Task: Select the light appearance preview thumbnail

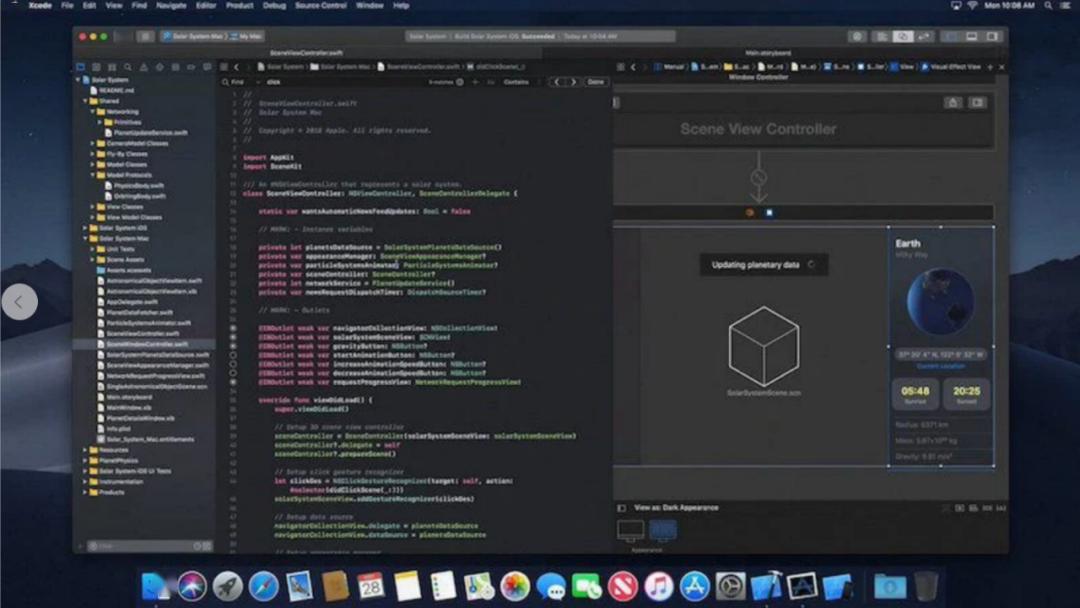Action: click(x=630, y=530)
